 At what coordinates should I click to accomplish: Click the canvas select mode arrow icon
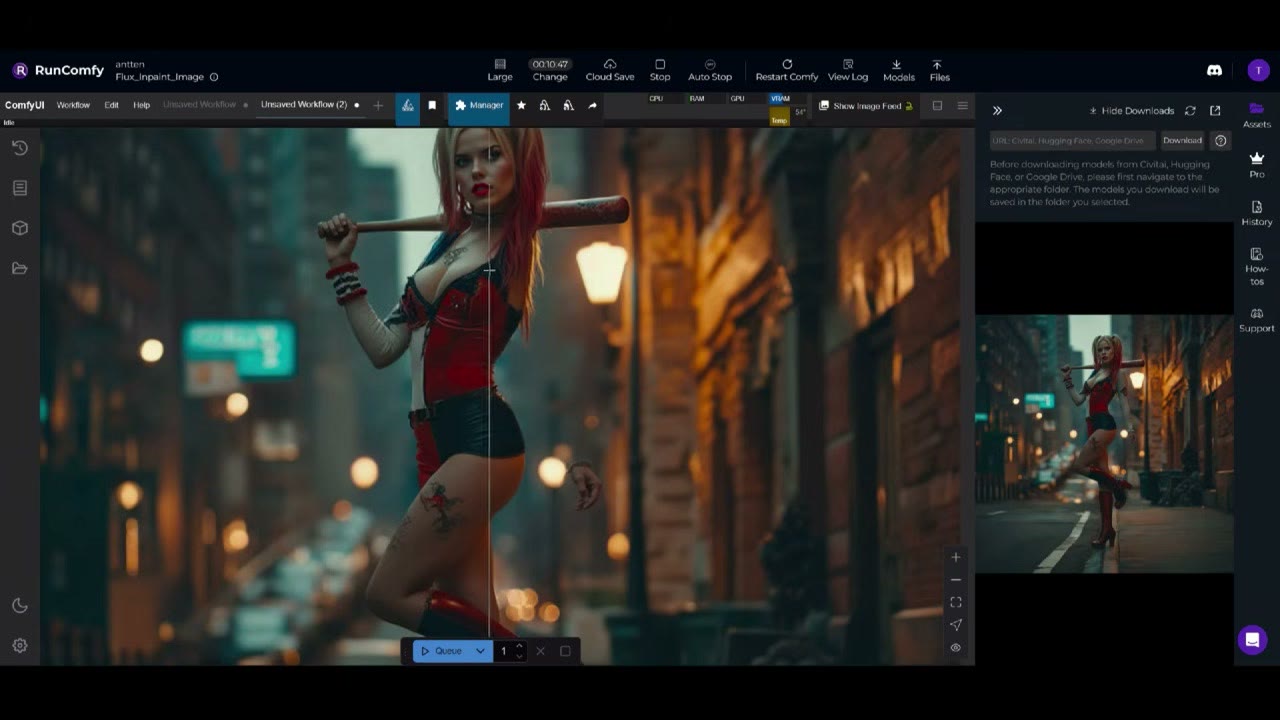[x=956, y=625]
